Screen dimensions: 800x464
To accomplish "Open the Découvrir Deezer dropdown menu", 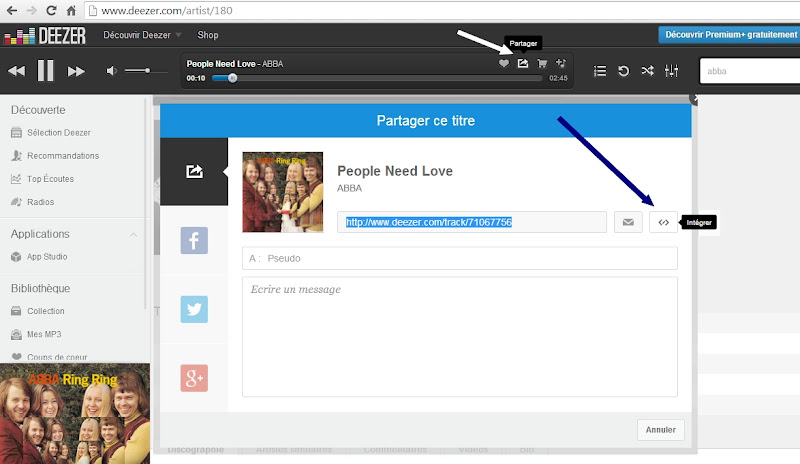I will 142,35.
